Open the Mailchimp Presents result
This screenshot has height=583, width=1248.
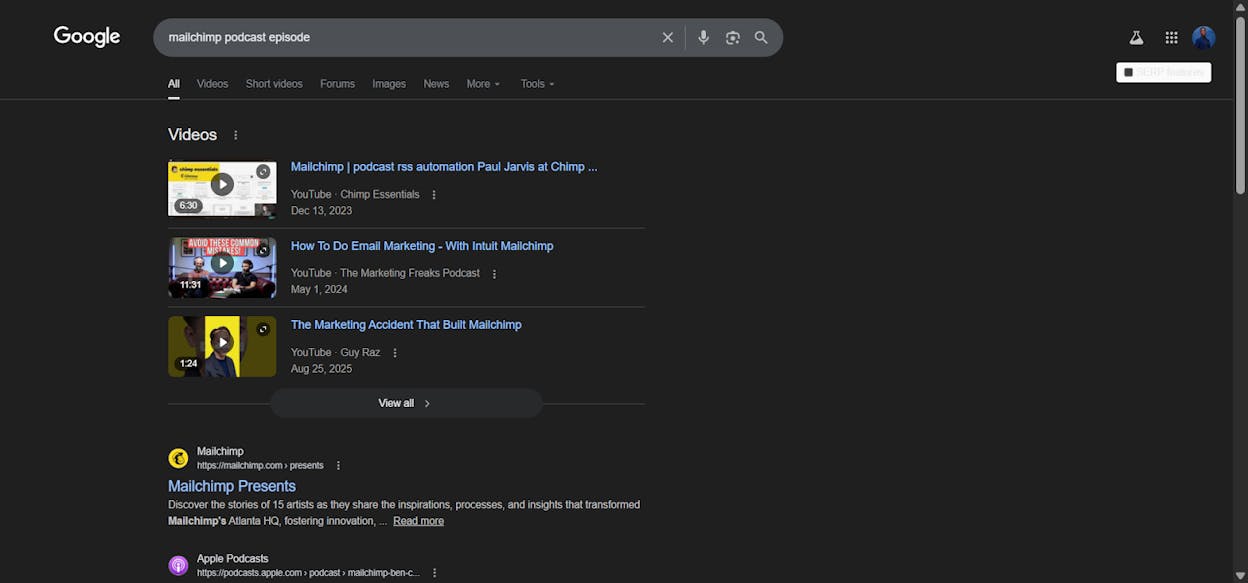[232, 486]
